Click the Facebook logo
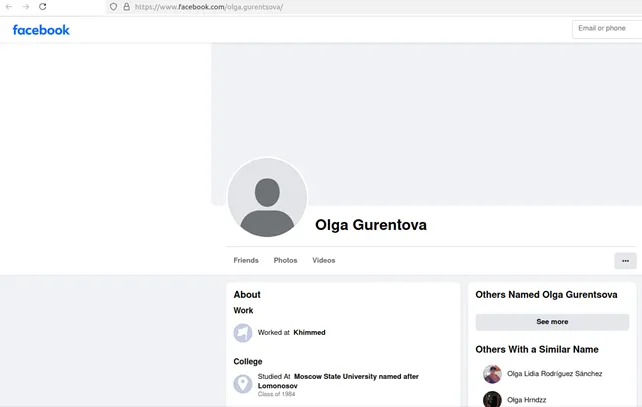The image size is (642, 407). pyautogui.click(x=41, y=30)
